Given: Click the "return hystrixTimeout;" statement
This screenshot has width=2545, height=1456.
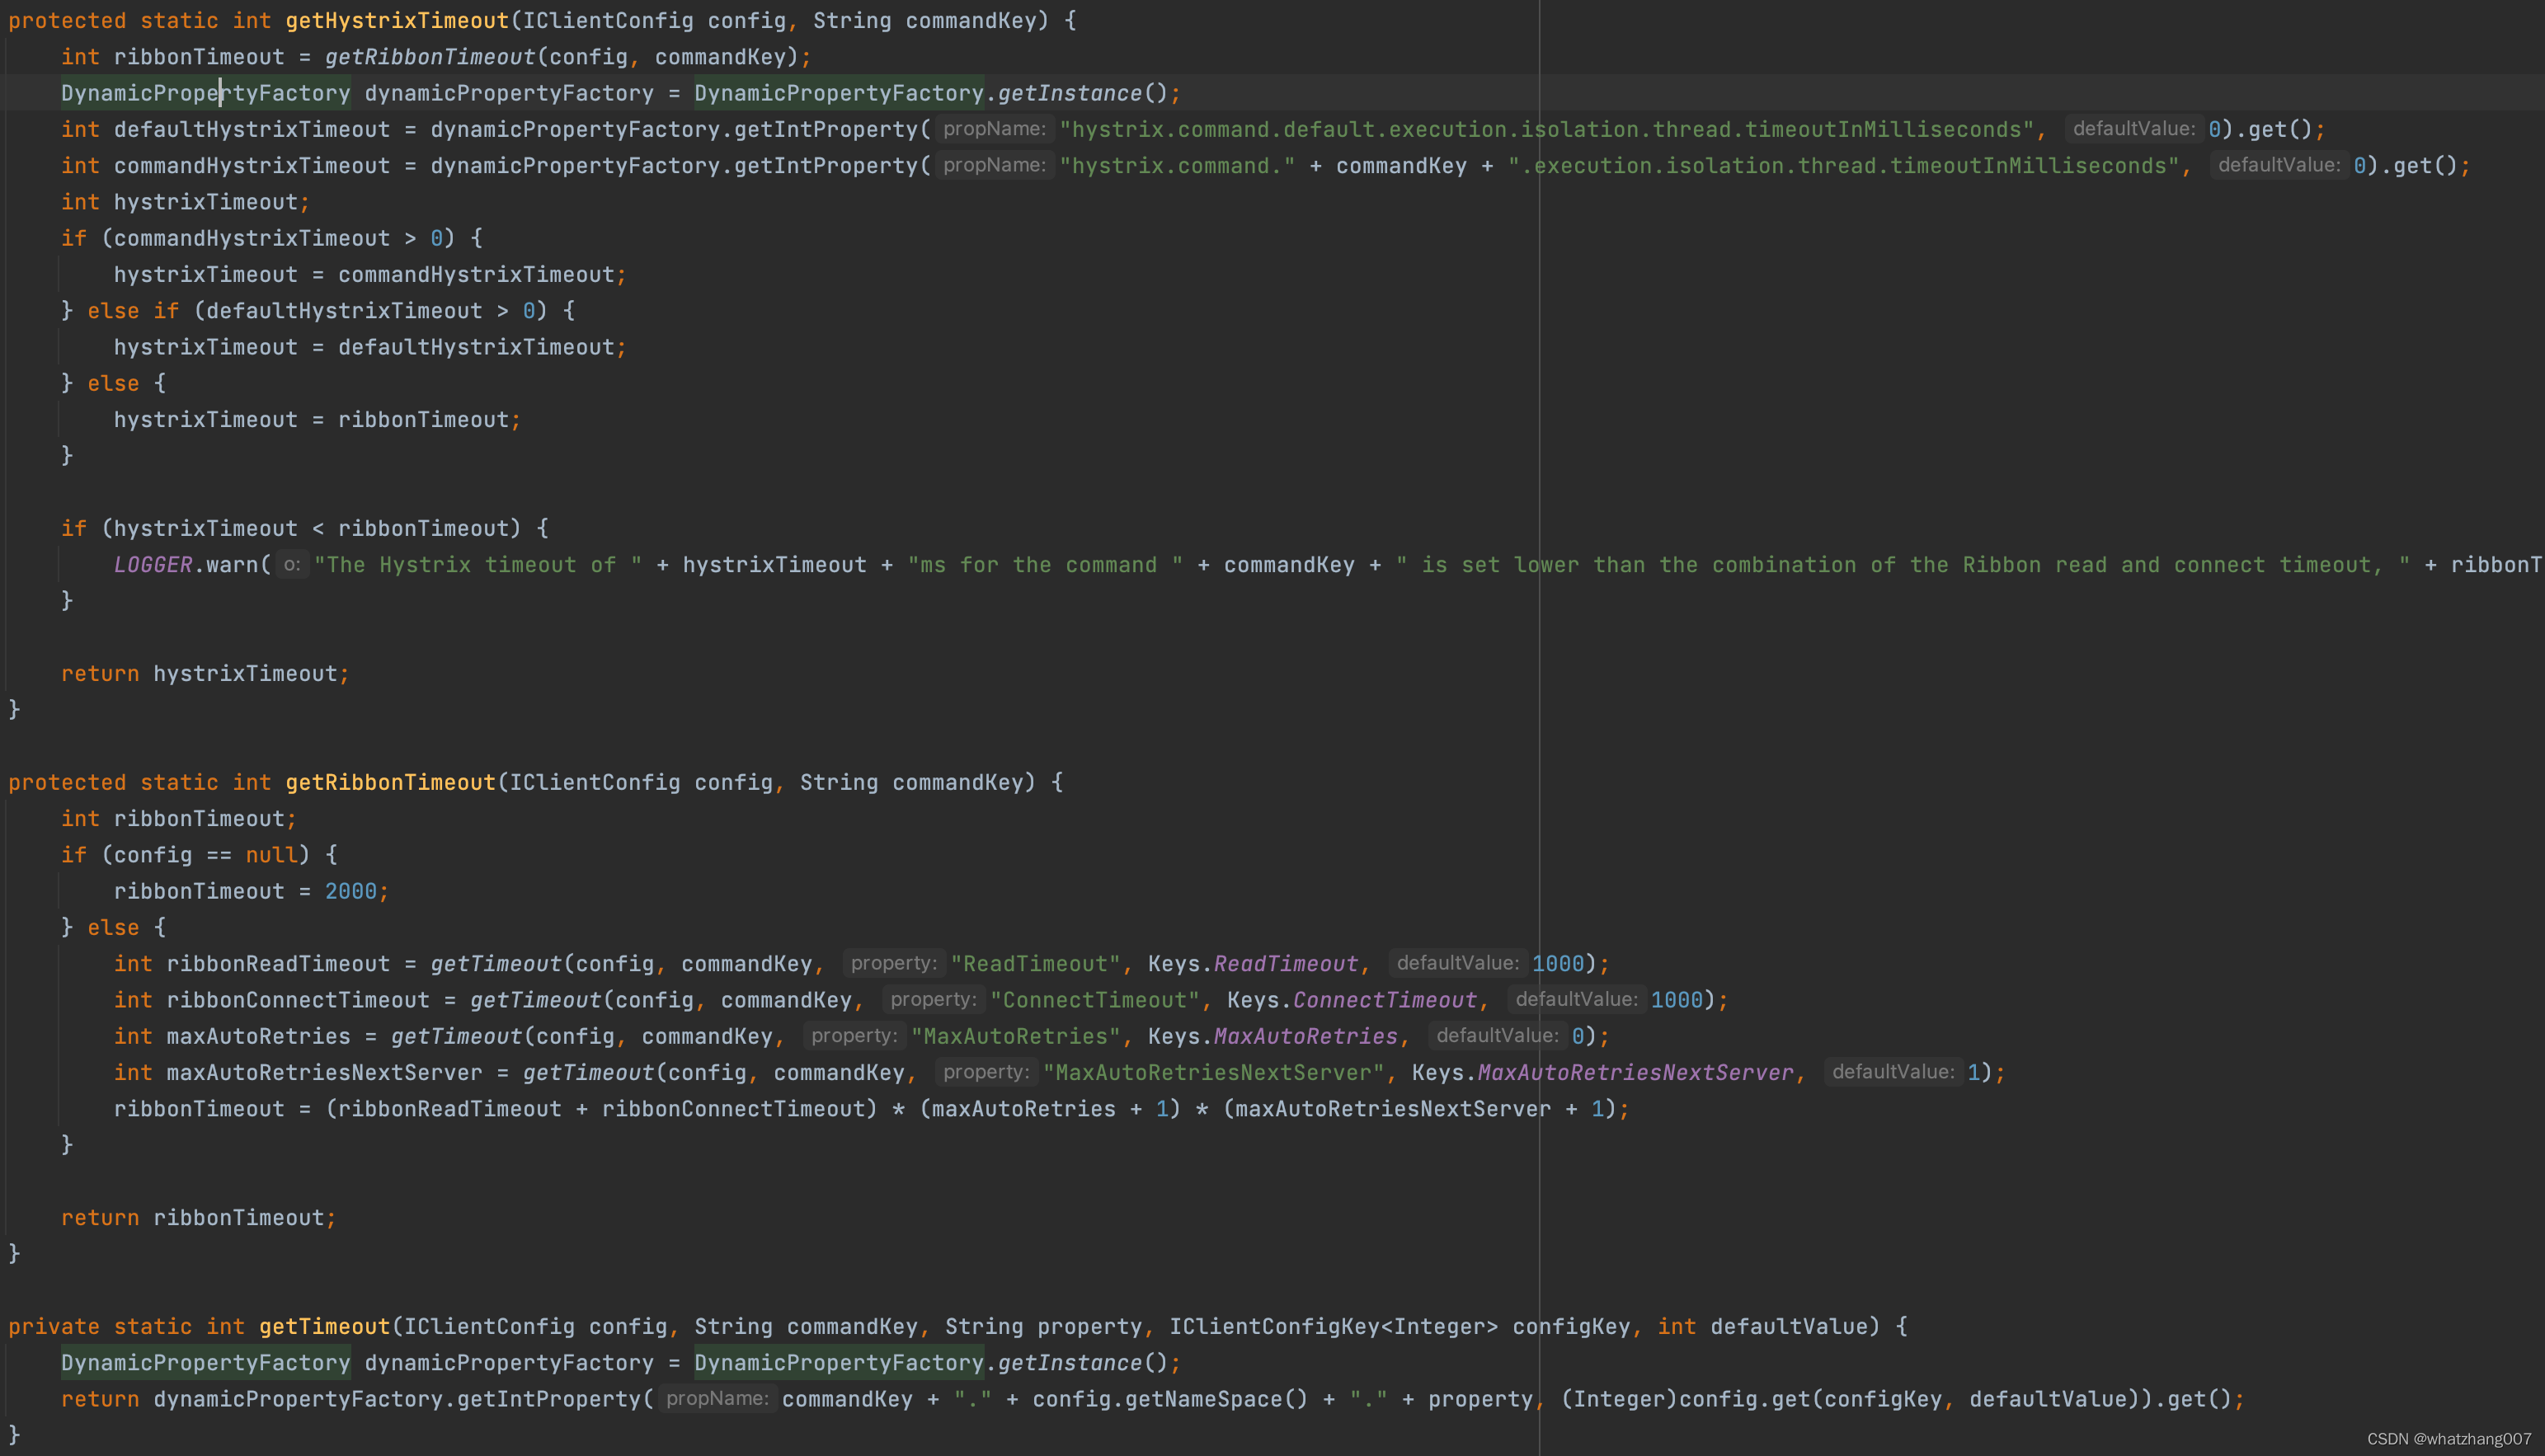Looking at the screenshot, I should click(x=205, y=674).
